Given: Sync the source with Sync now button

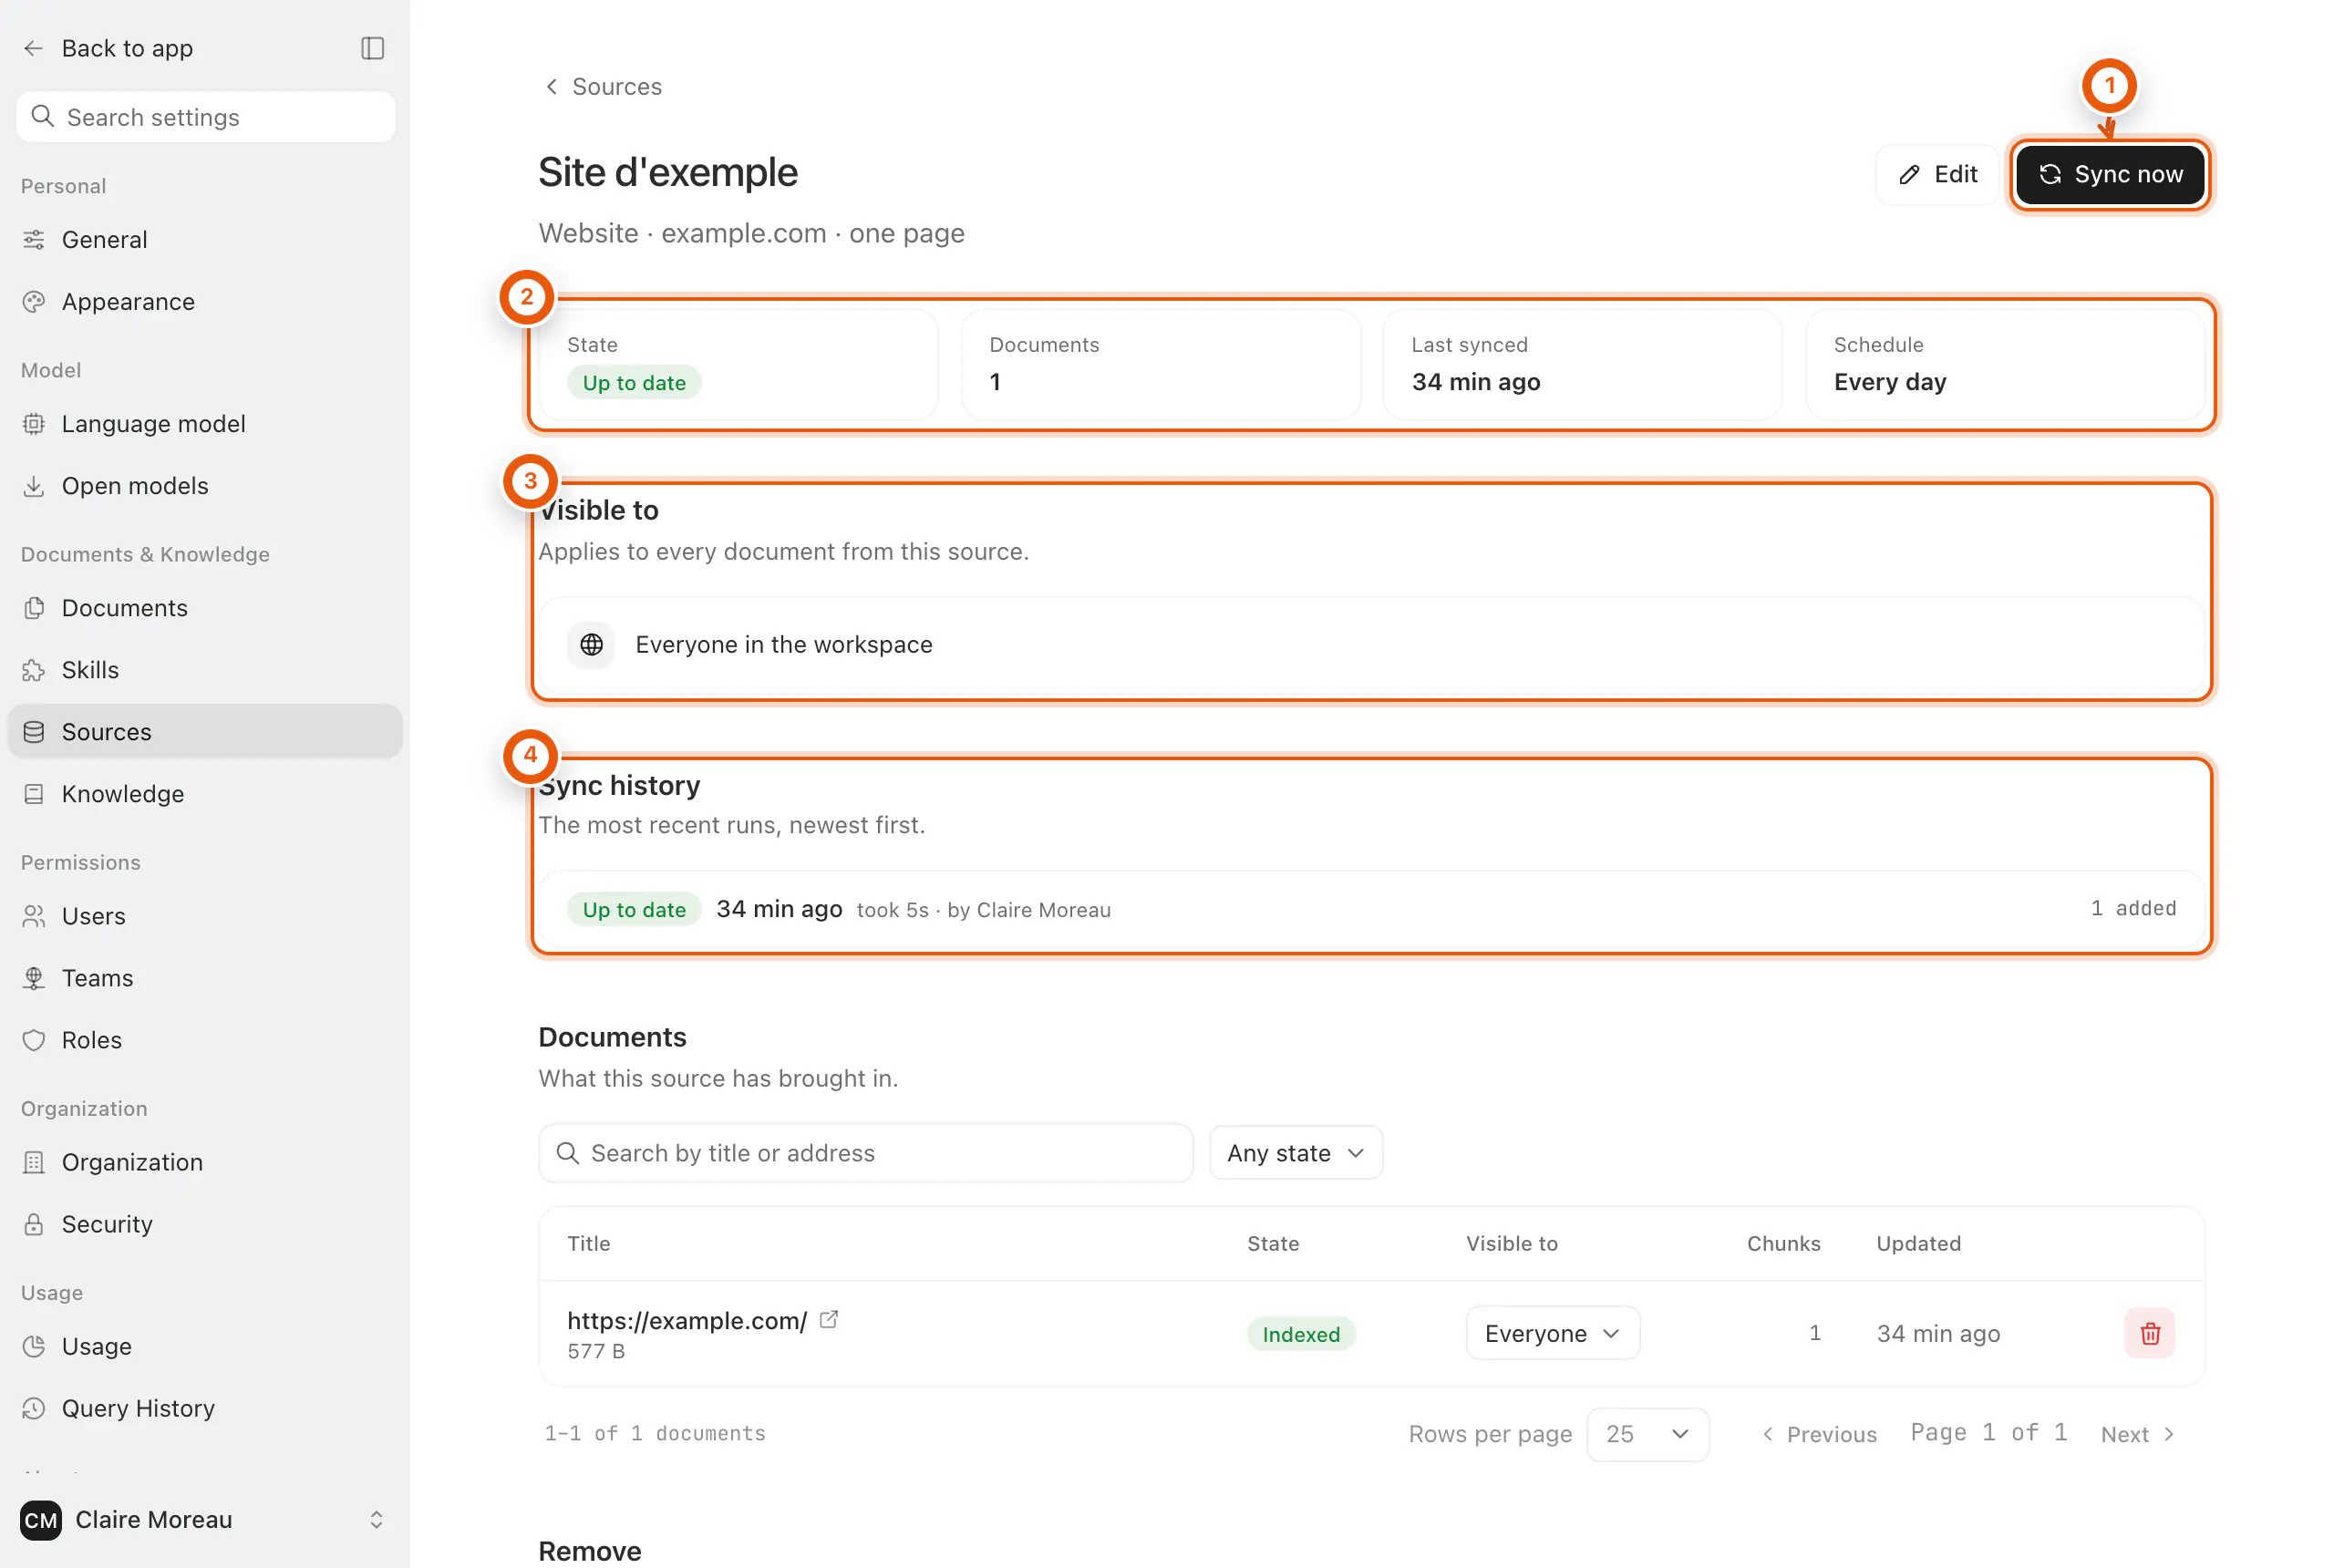Looking at the screenshot, I should [2110, 174].
